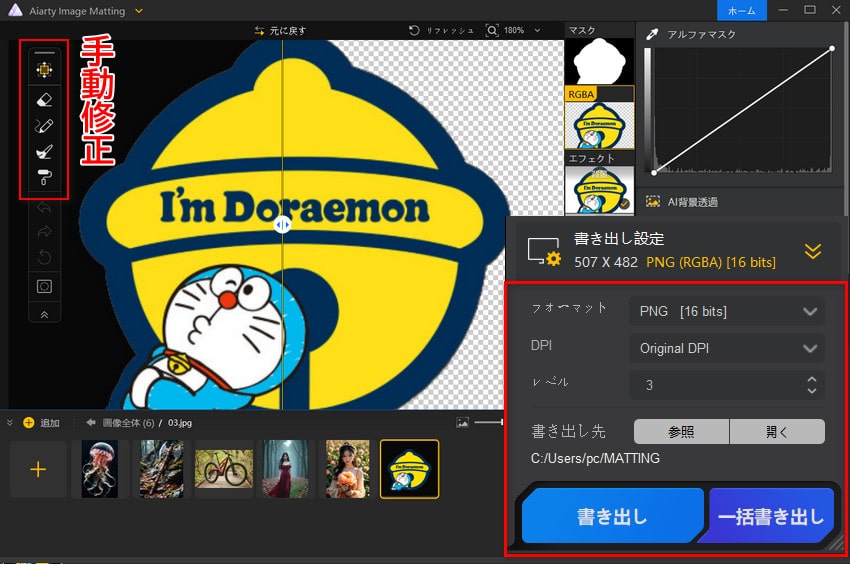The width and height of the screenshot is (850, 564).
Task: Click the 開く open folder button
Action: [x=777, y=432]
